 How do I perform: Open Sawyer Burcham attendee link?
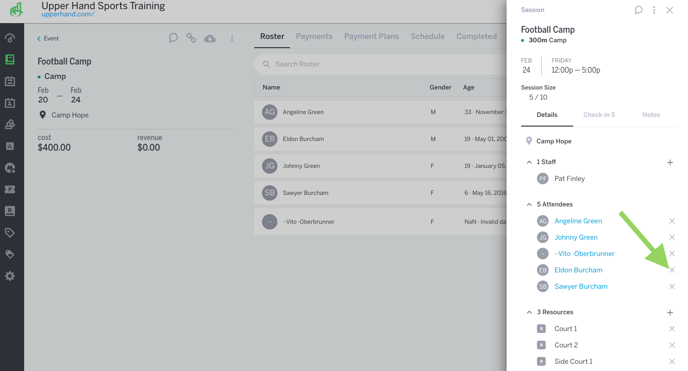(581, 286)
